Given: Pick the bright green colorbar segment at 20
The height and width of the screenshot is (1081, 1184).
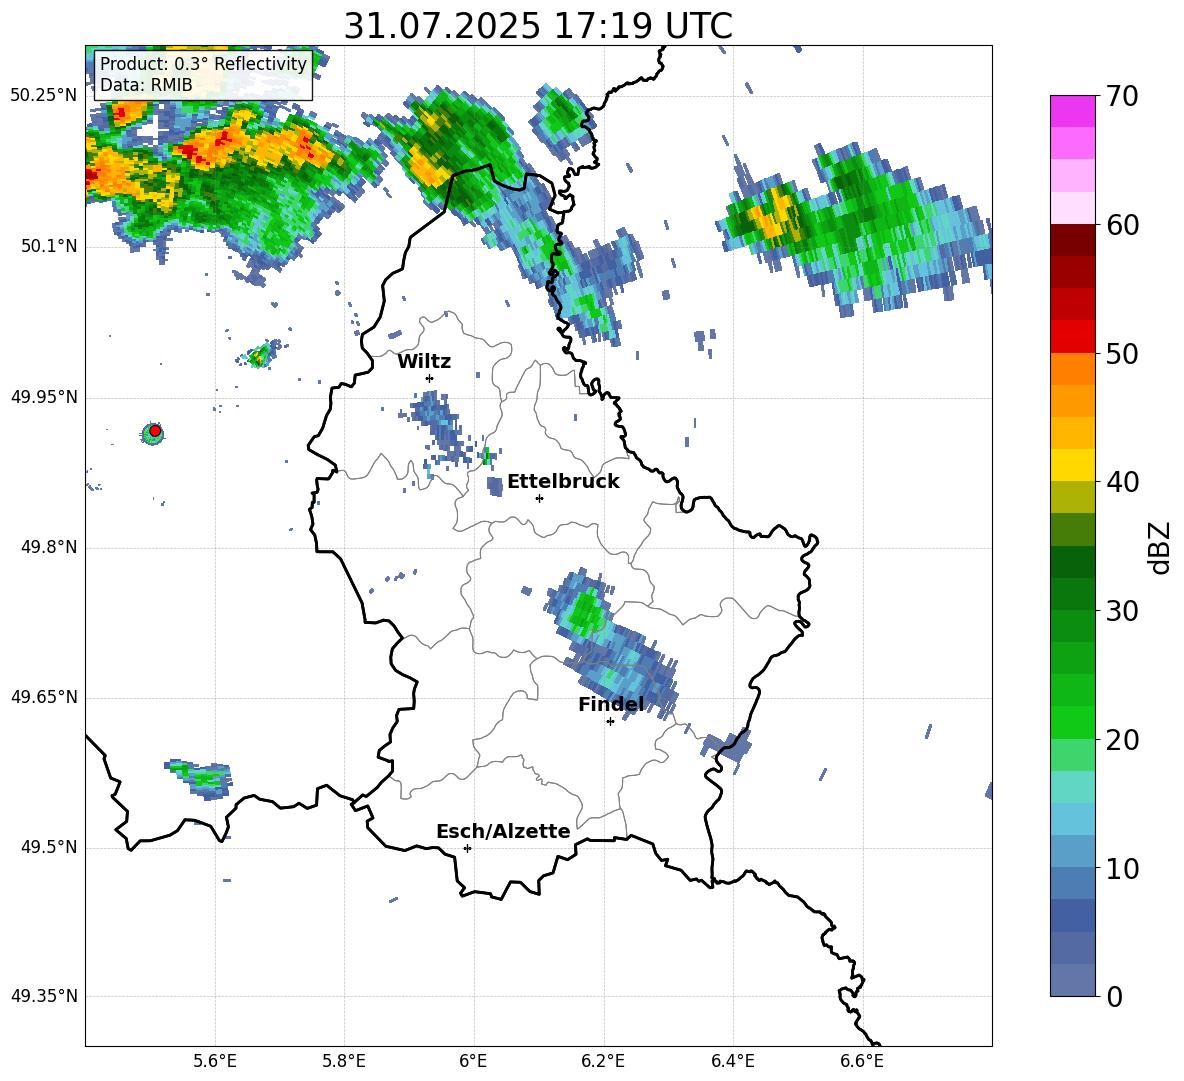Looking at the screenshot, I should pos(1072,722).
